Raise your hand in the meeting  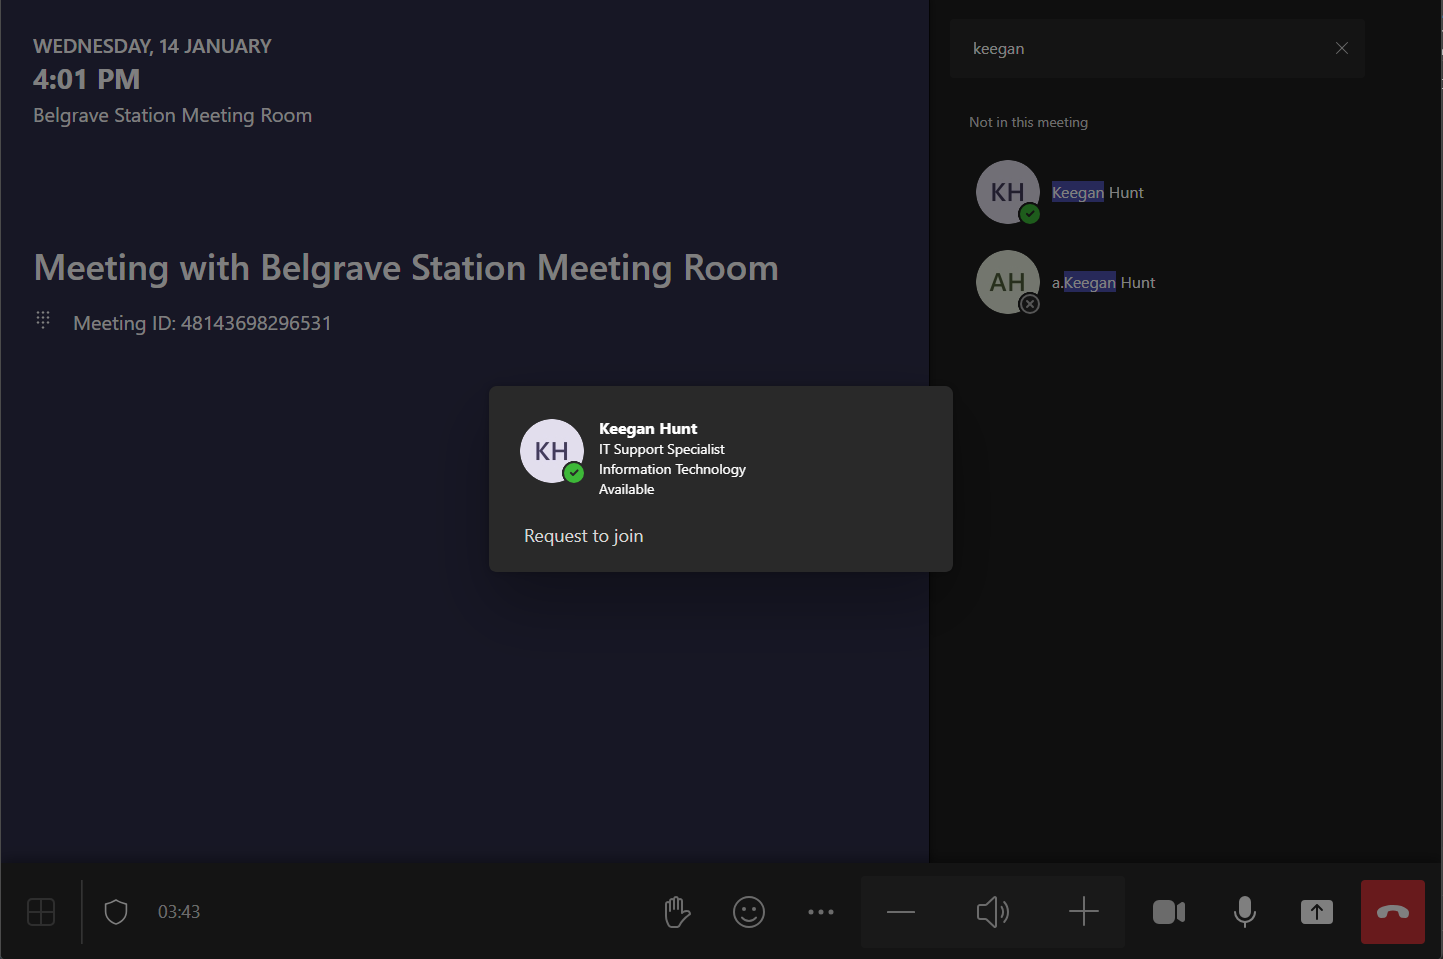[677, 912]
